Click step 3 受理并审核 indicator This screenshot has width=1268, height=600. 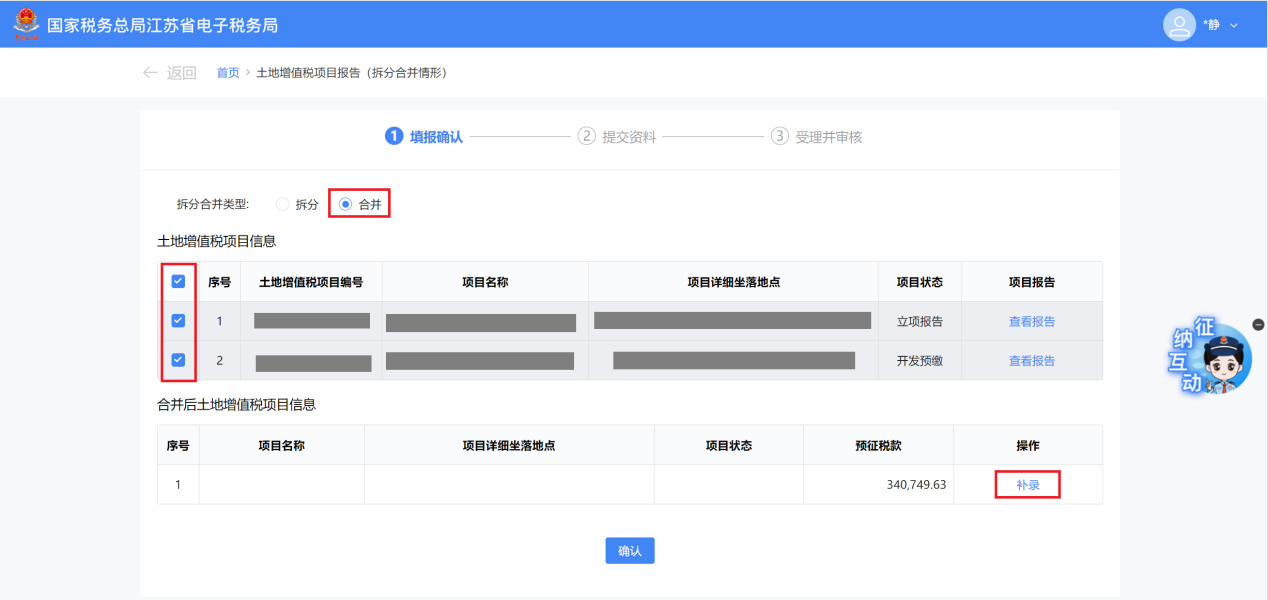tap(816, 137)
